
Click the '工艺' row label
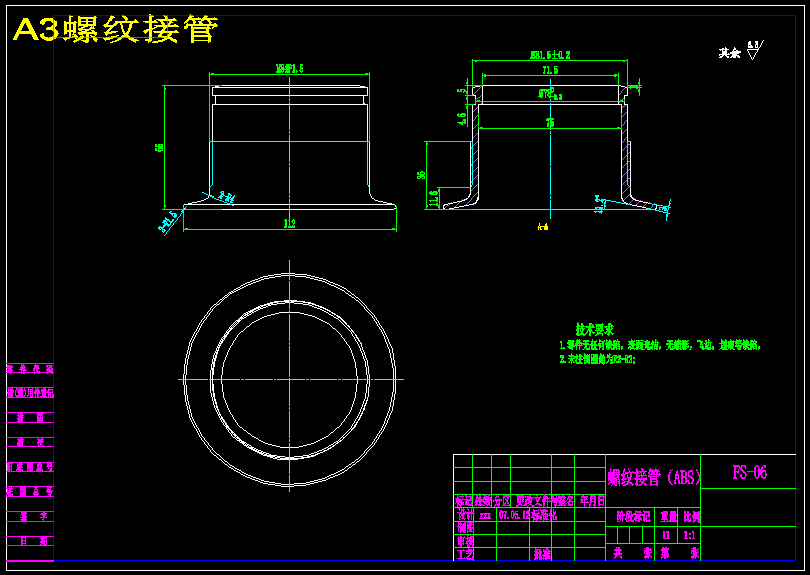click(465, 554)
